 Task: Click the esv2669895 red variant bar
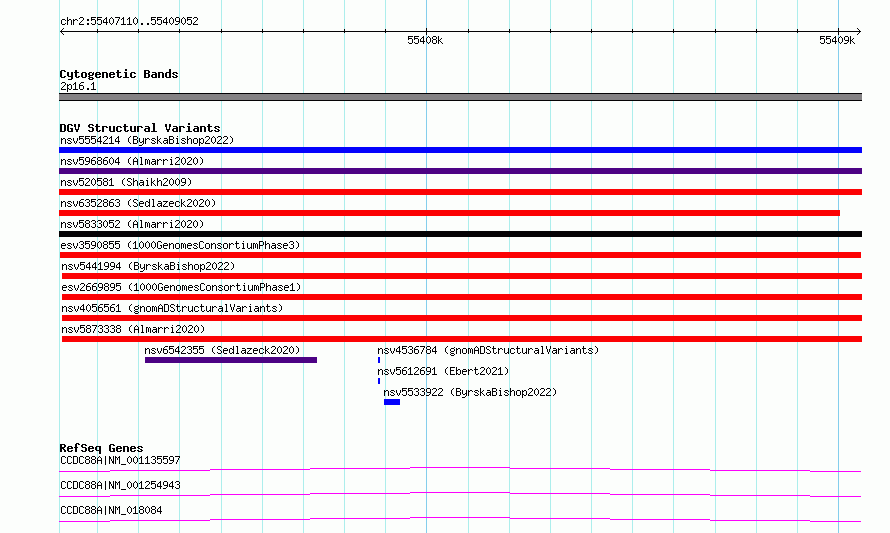click(461, 297)
